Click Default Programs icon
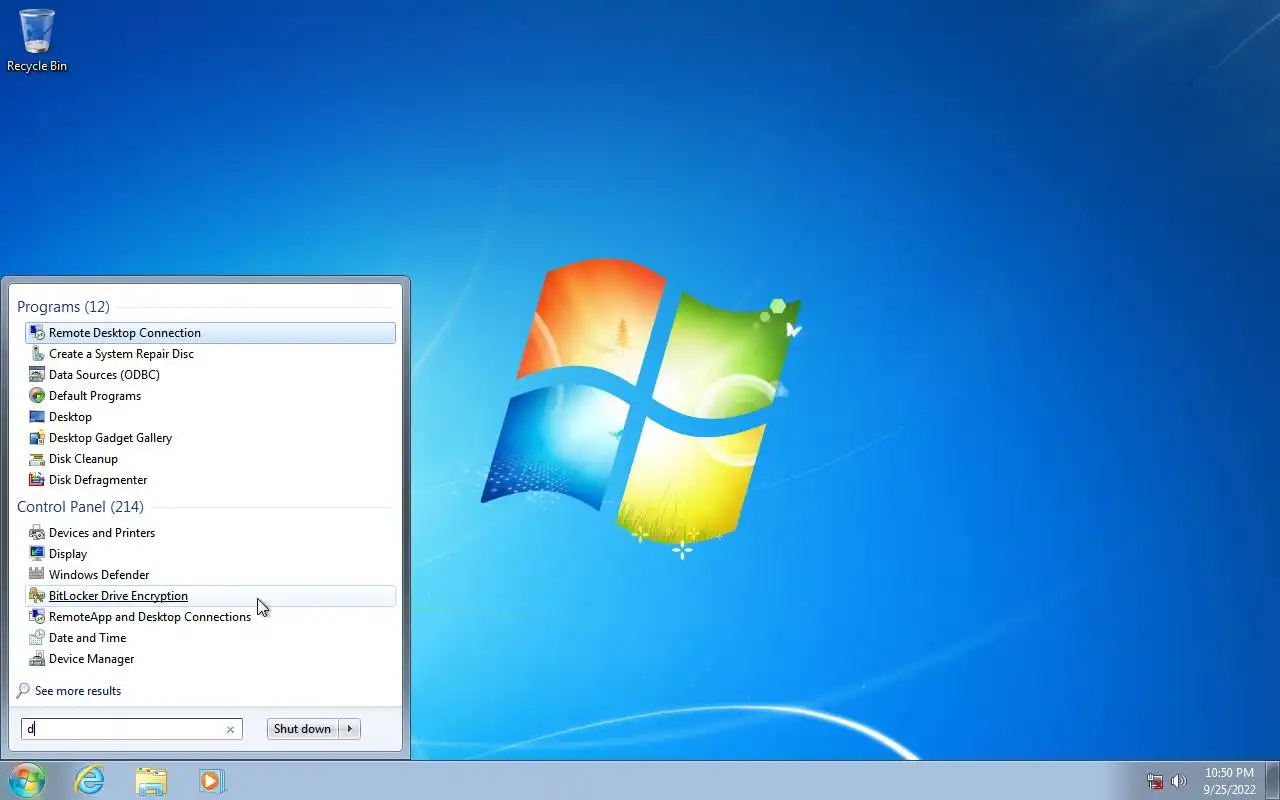Screen dimensions: 1280x800 [37, 396]
